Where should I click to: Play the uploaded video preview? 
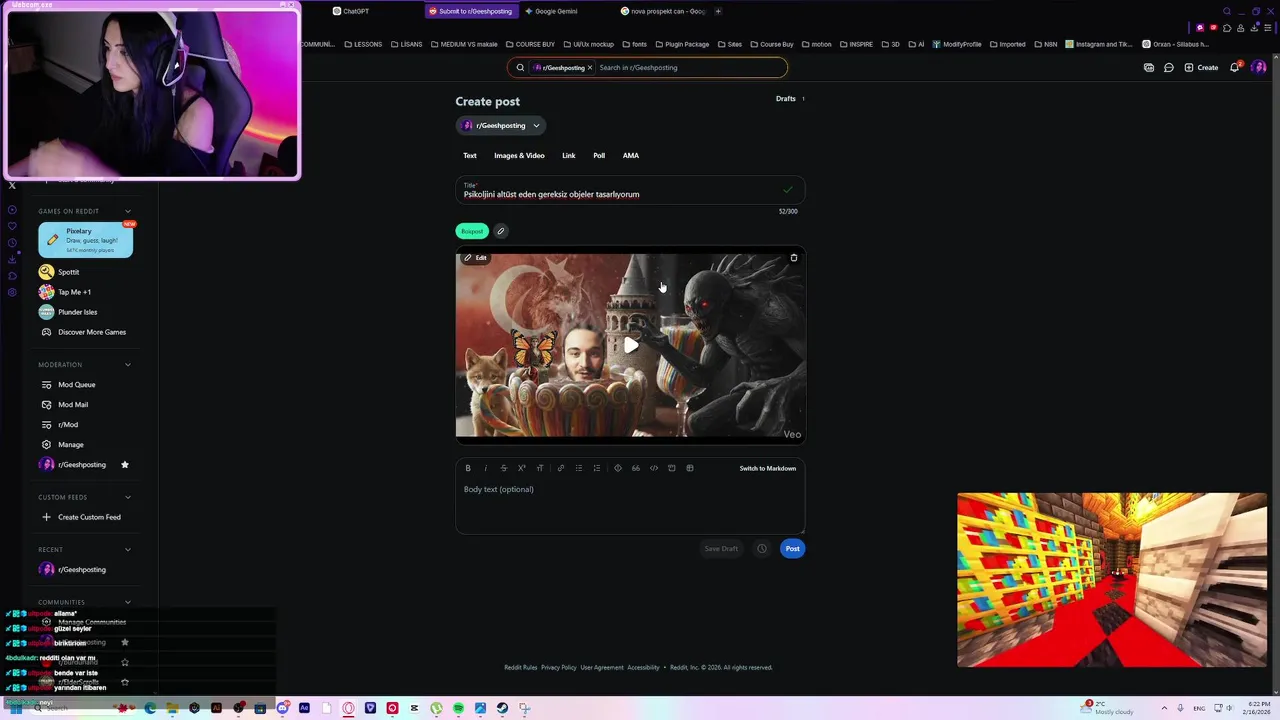click(x=631, y=345)
